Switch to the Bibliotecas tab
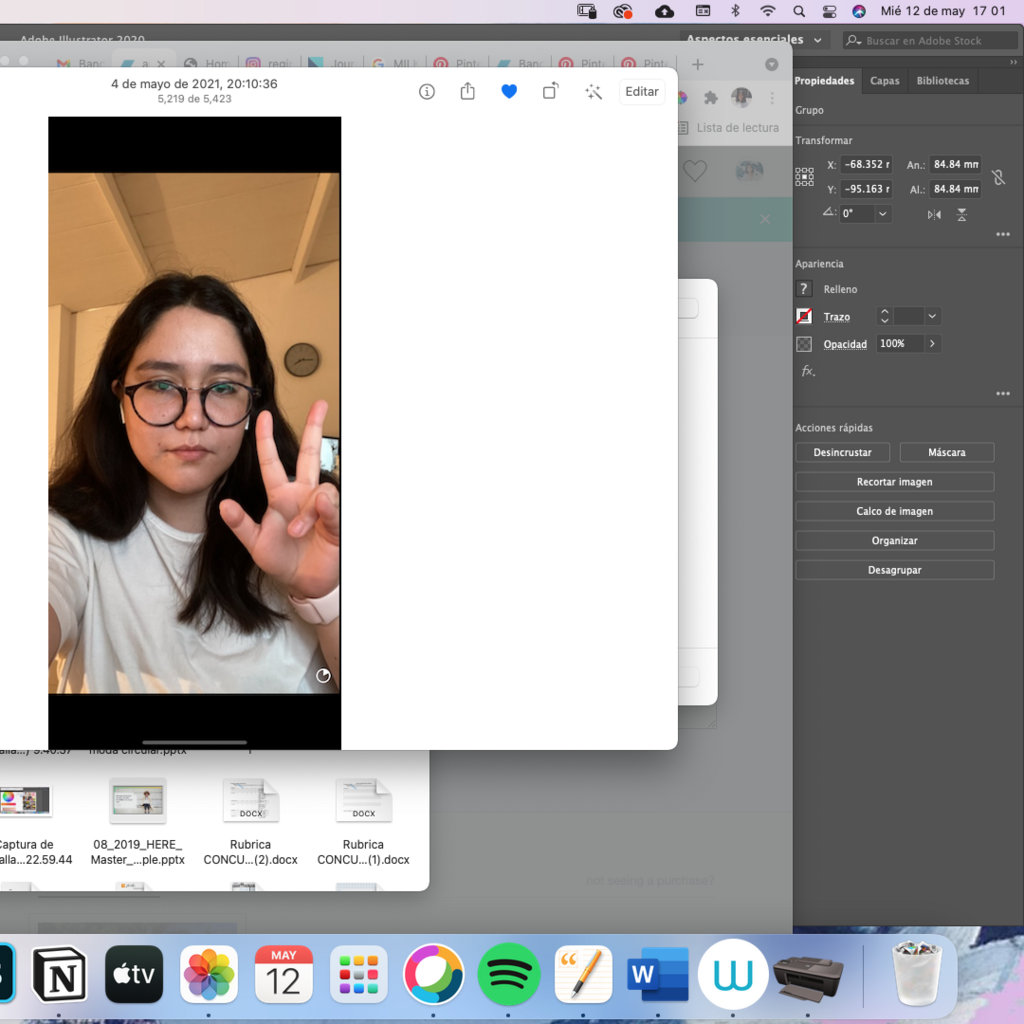 click(942, 81)
